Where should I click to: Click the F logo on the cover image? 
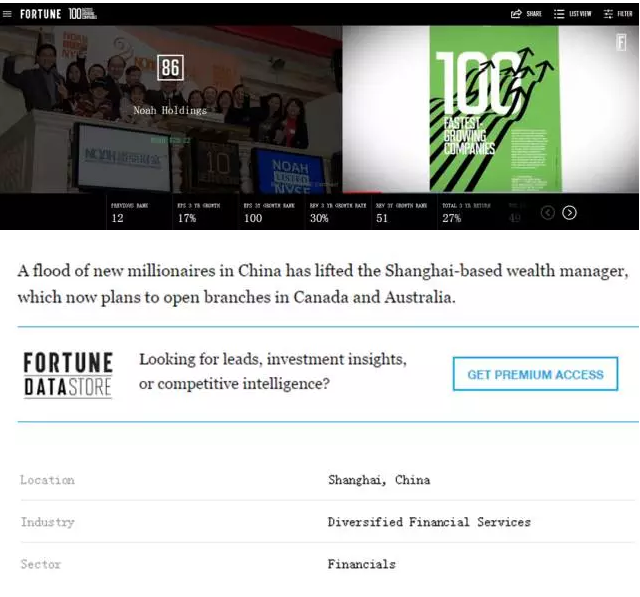621,42
